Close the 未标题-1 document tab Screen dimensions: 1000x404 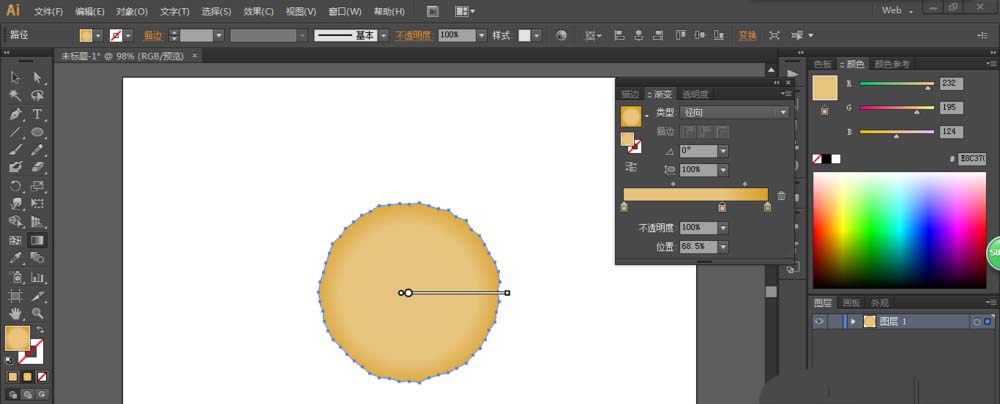coord(195,56)
